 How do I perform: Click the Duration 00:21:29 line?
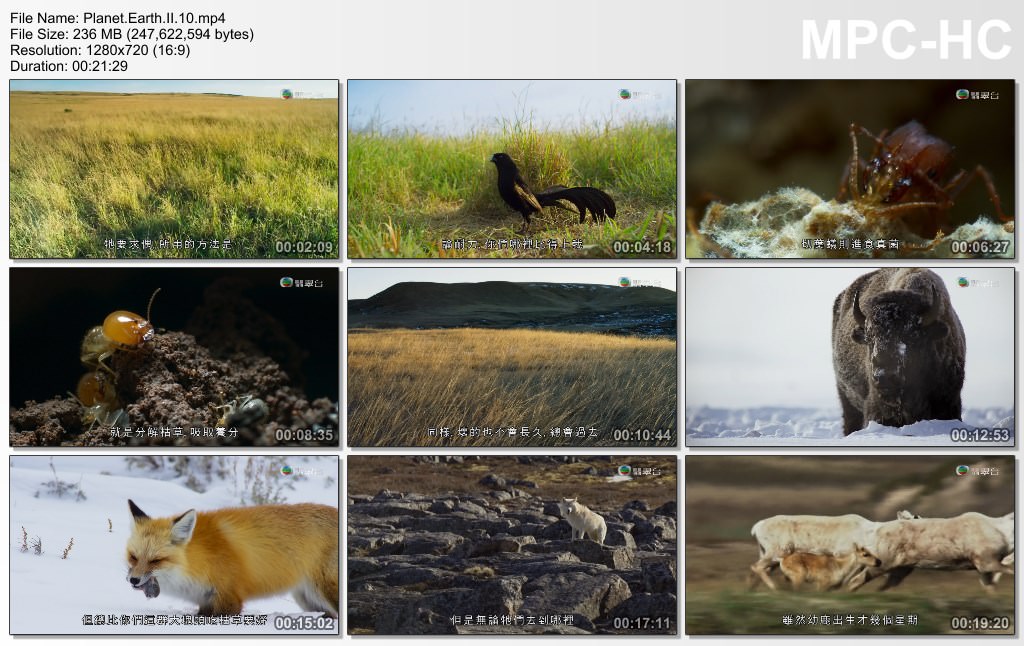(69, 66)
